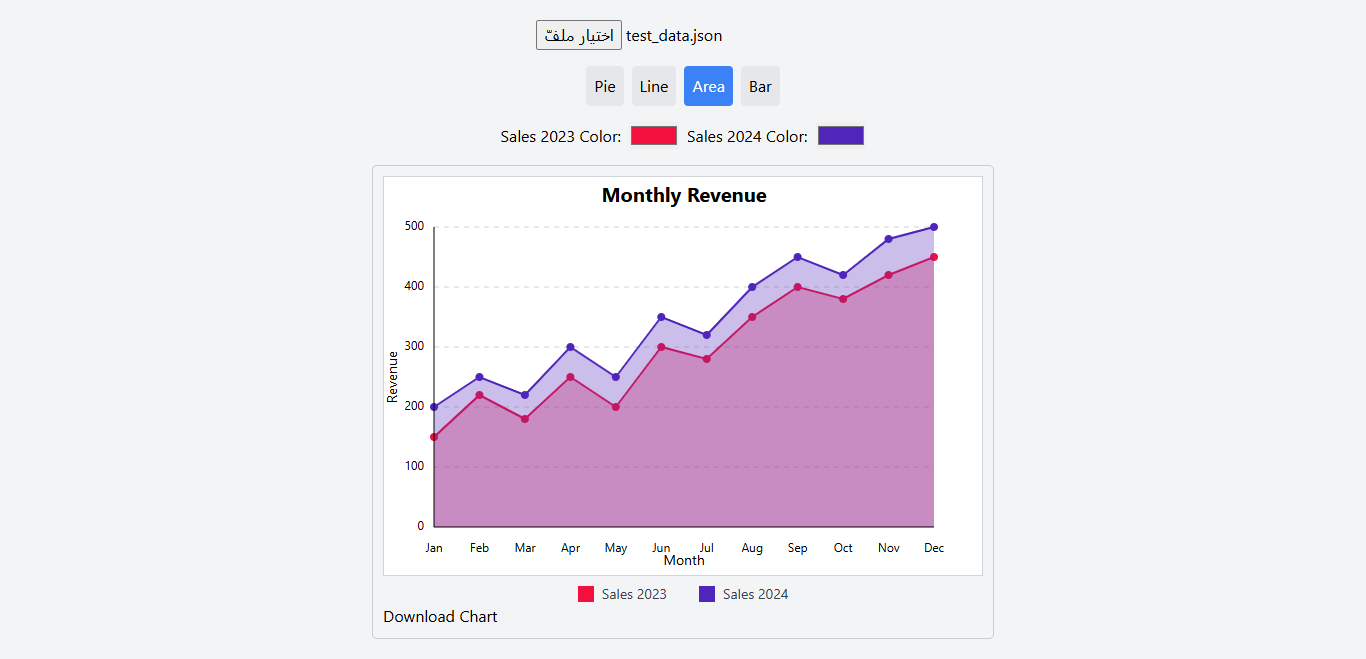Toggle the Sales 2023 legend square
The width and height of the screenshot is (1366, 659).
[586, 594]
